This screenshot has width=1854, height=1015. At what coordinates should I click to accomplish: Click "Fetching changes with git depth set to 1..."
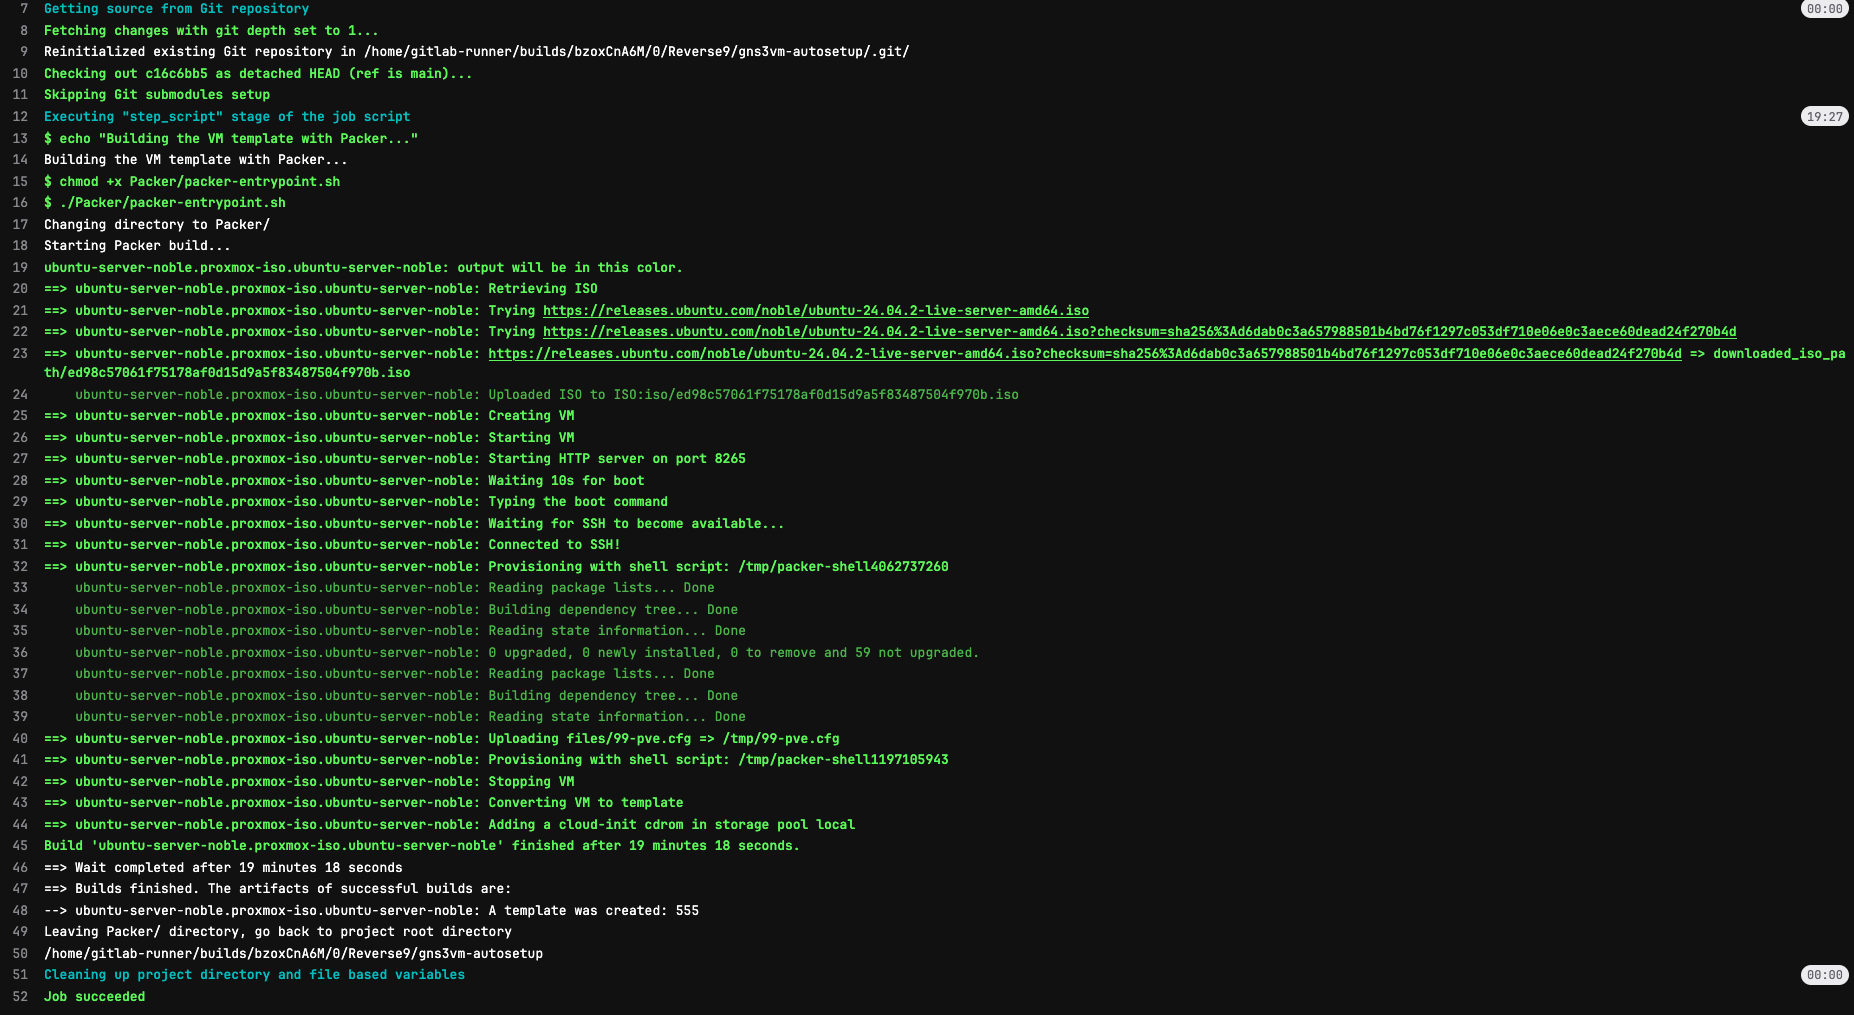coord(211,31)
